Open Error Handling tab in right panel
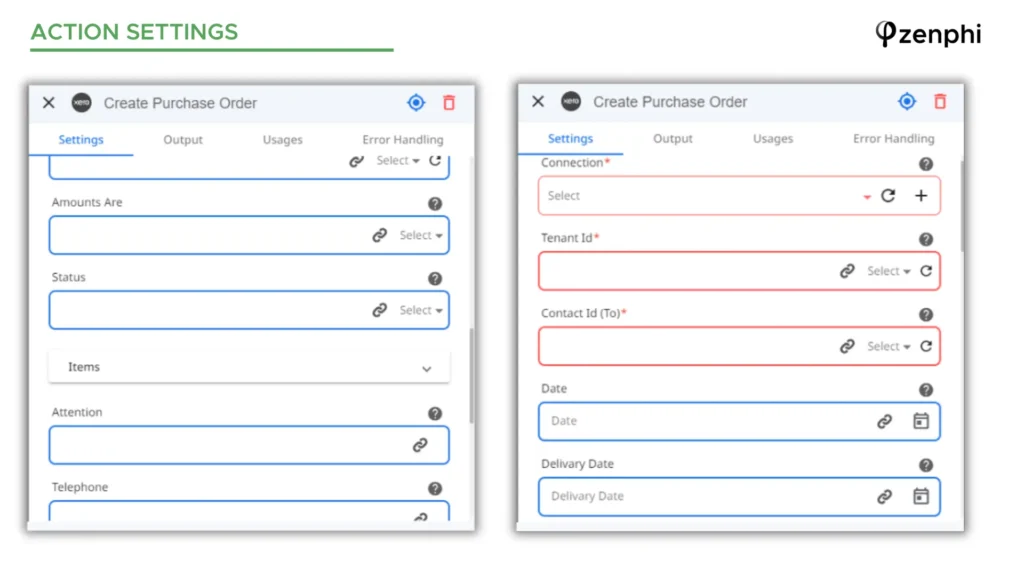The image size is (1024, 576). pos(893,138)
